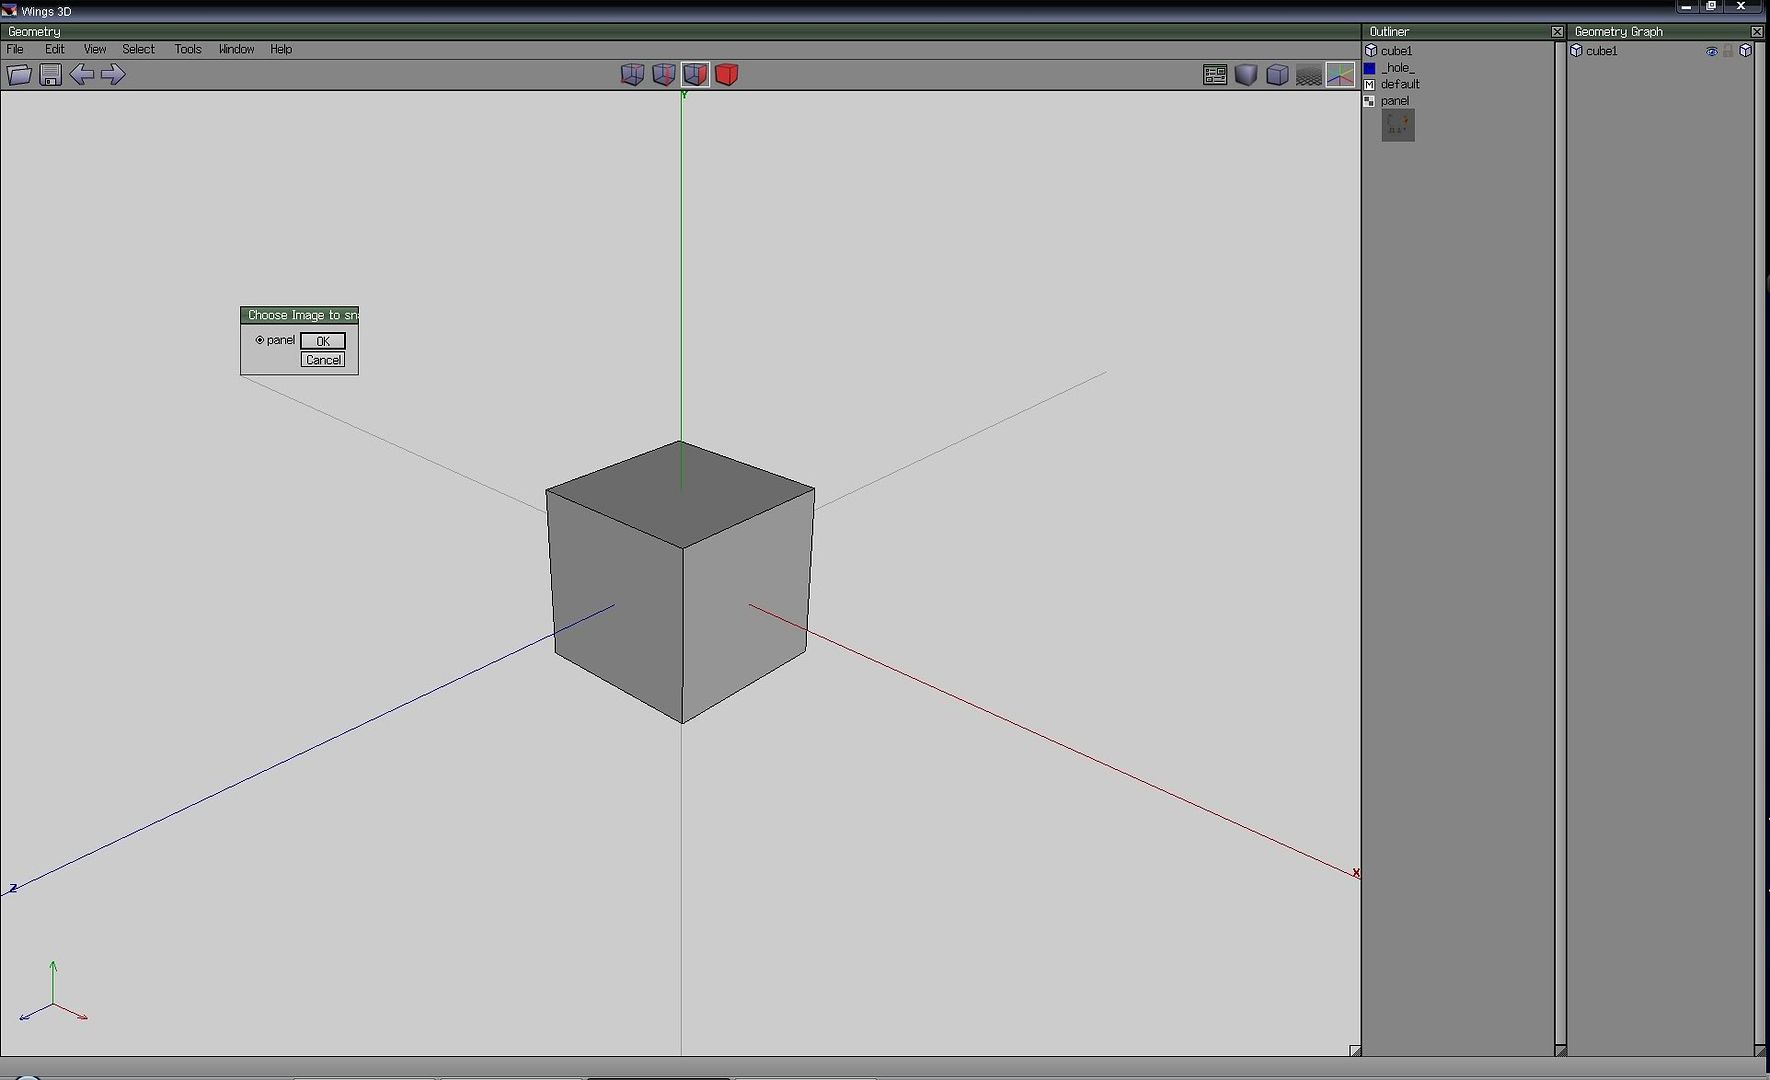Click the Geometry Graph vertical scrollbar
This screenshot has height=1080, width=1770.
click(x=1759, y=545)
